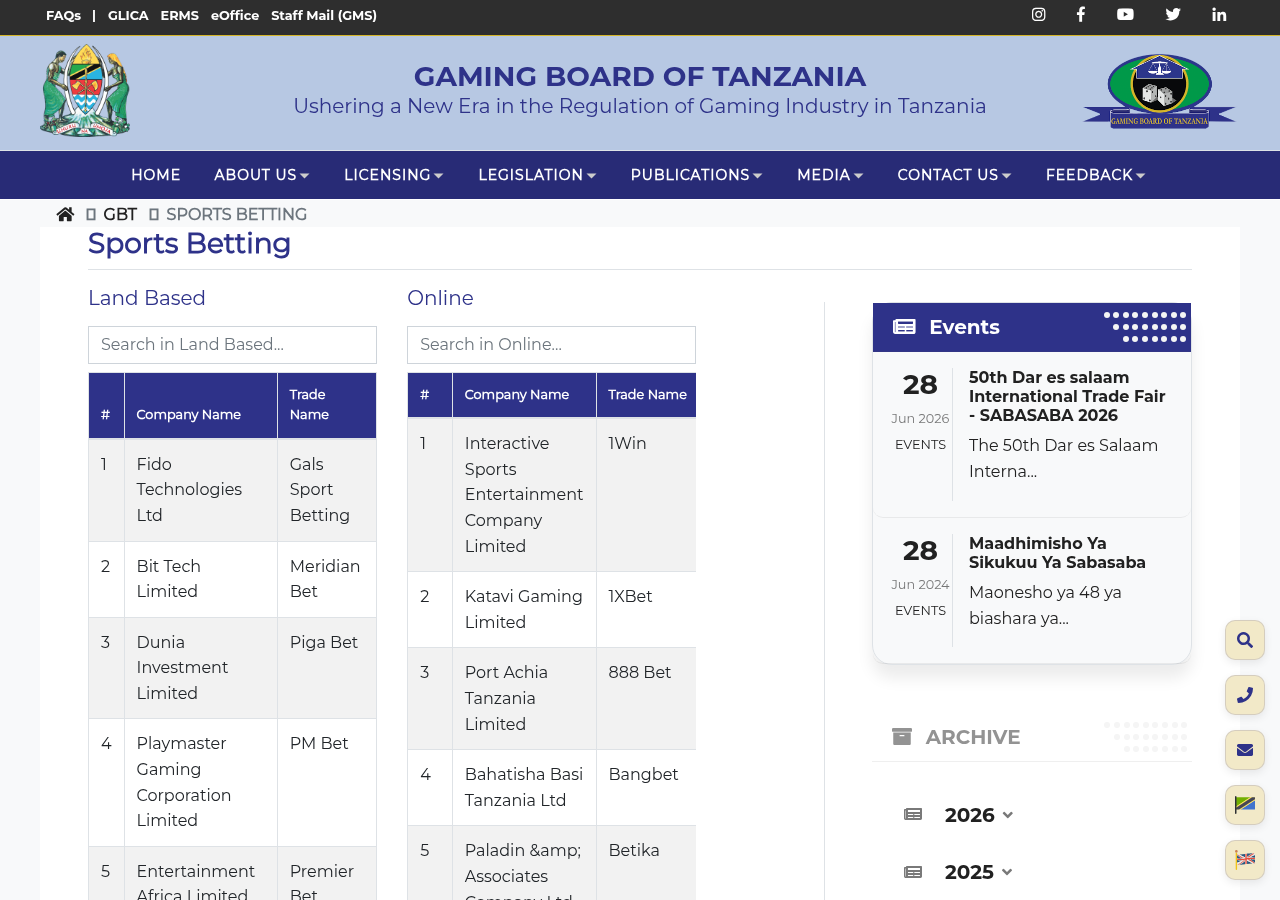The image size is (1280, 900).
Task: Click Online Trade Name column header
Action: (647, 395)
